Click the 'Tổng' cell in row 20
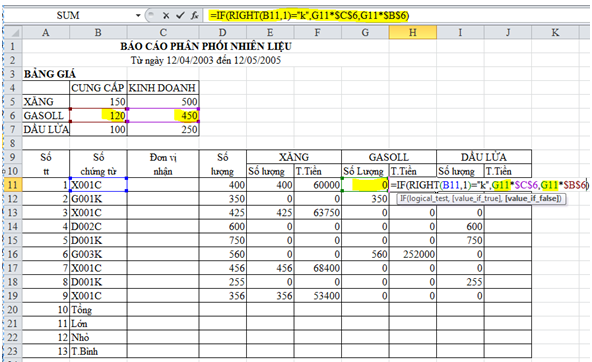Image resolution: width=592 pixels, height=362 pixels. point(98,310)
